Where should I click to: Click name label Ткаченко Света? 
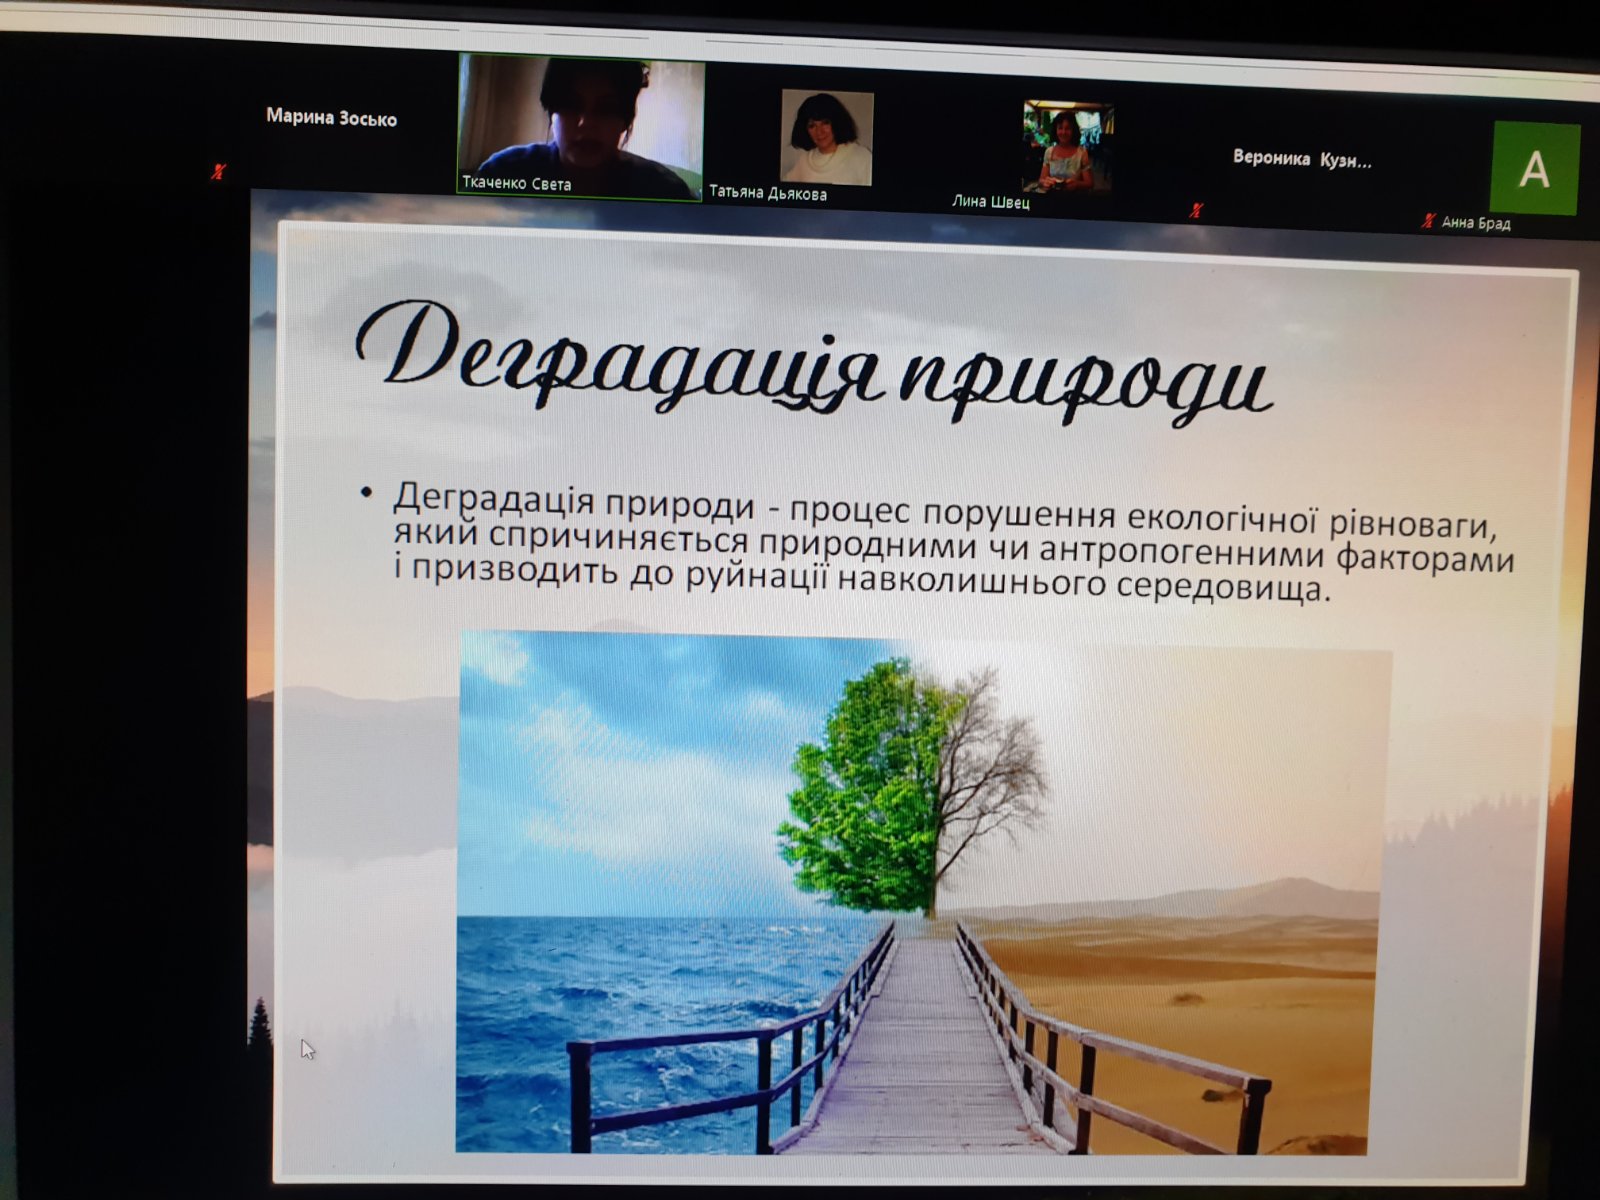517,184
